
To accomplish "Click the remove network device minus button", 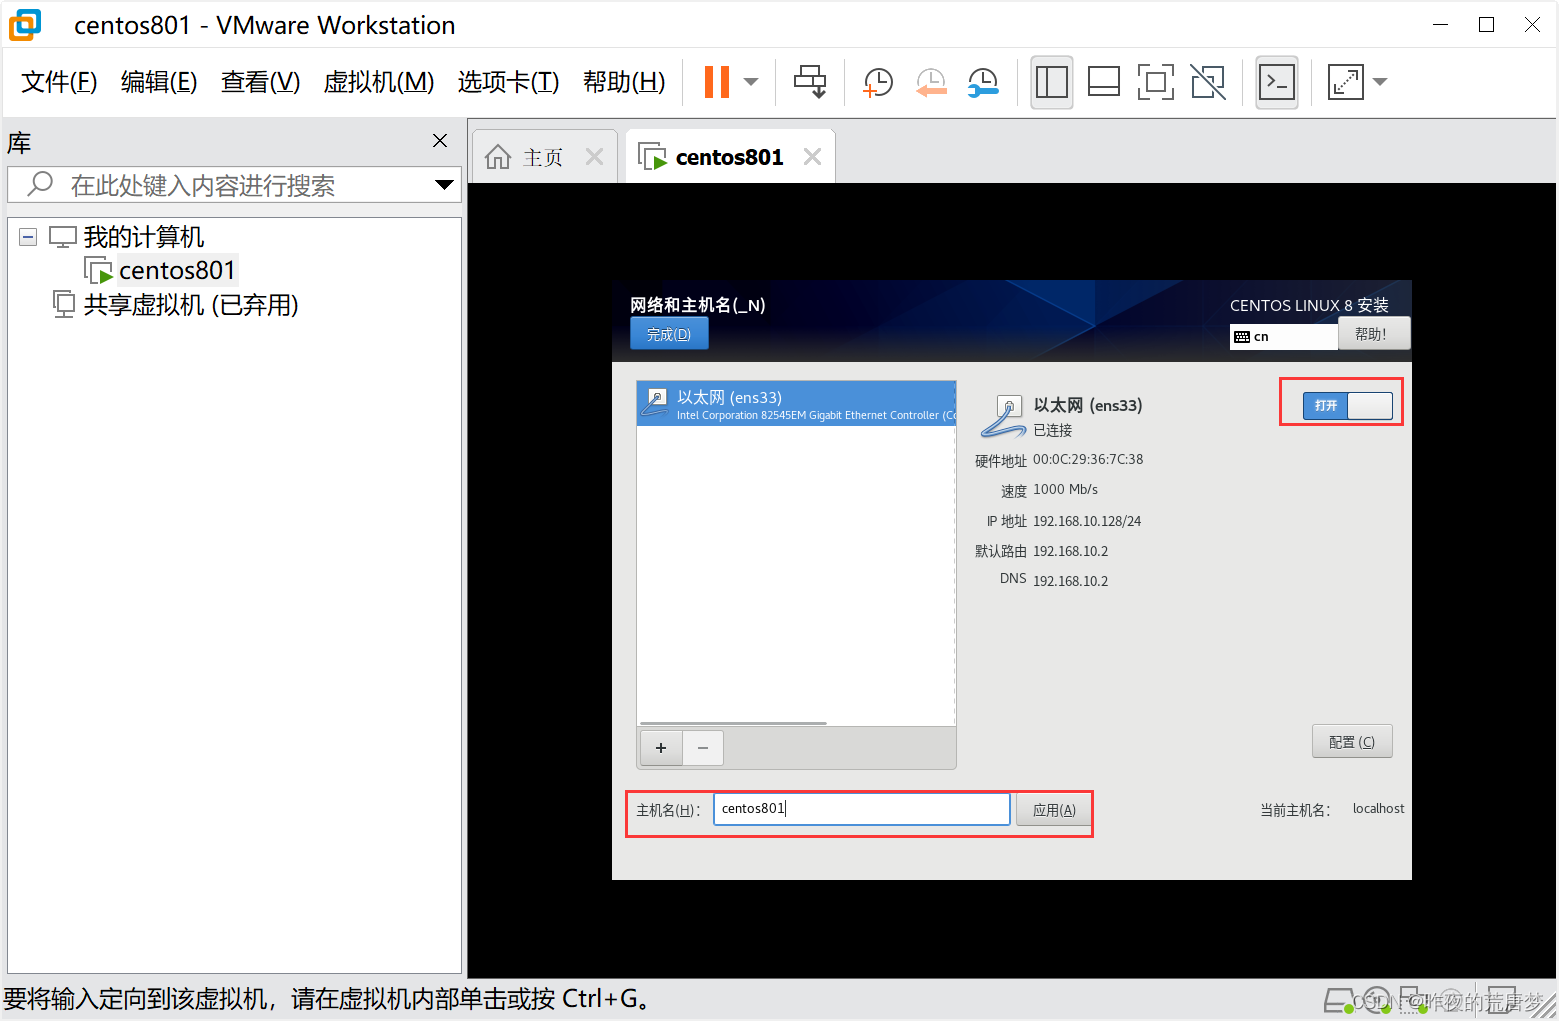I will click(x=703, y=748).
